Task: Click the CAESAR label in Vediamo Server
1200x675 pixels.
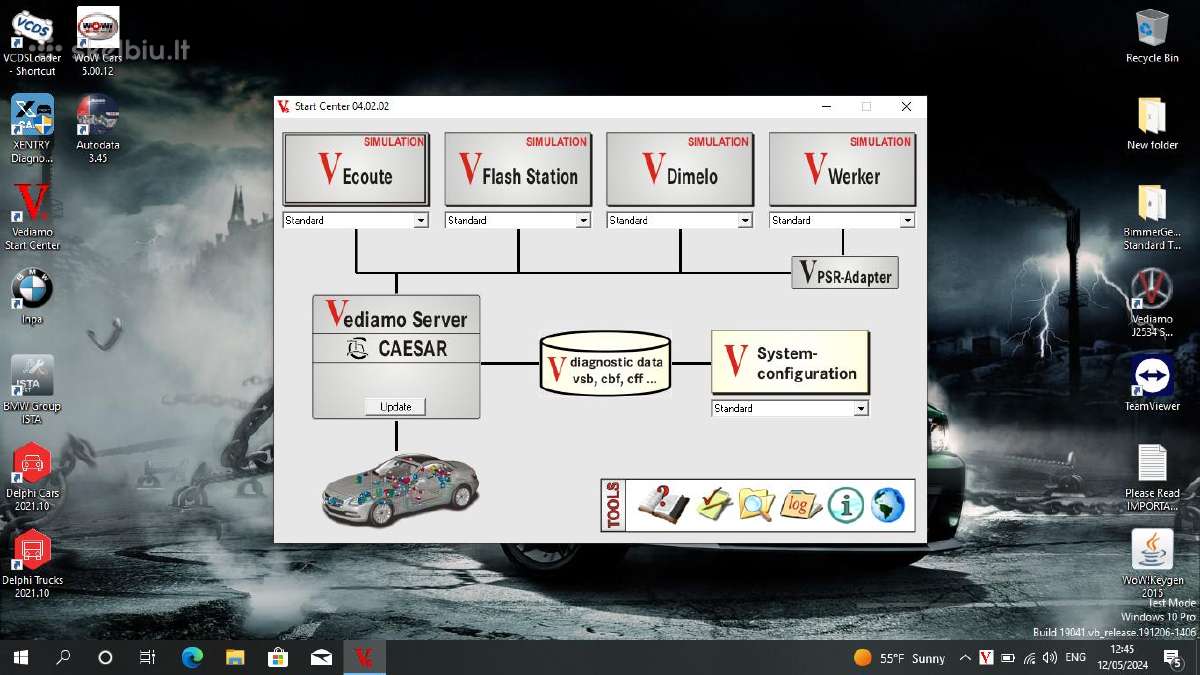Action: tap(396, 349)
